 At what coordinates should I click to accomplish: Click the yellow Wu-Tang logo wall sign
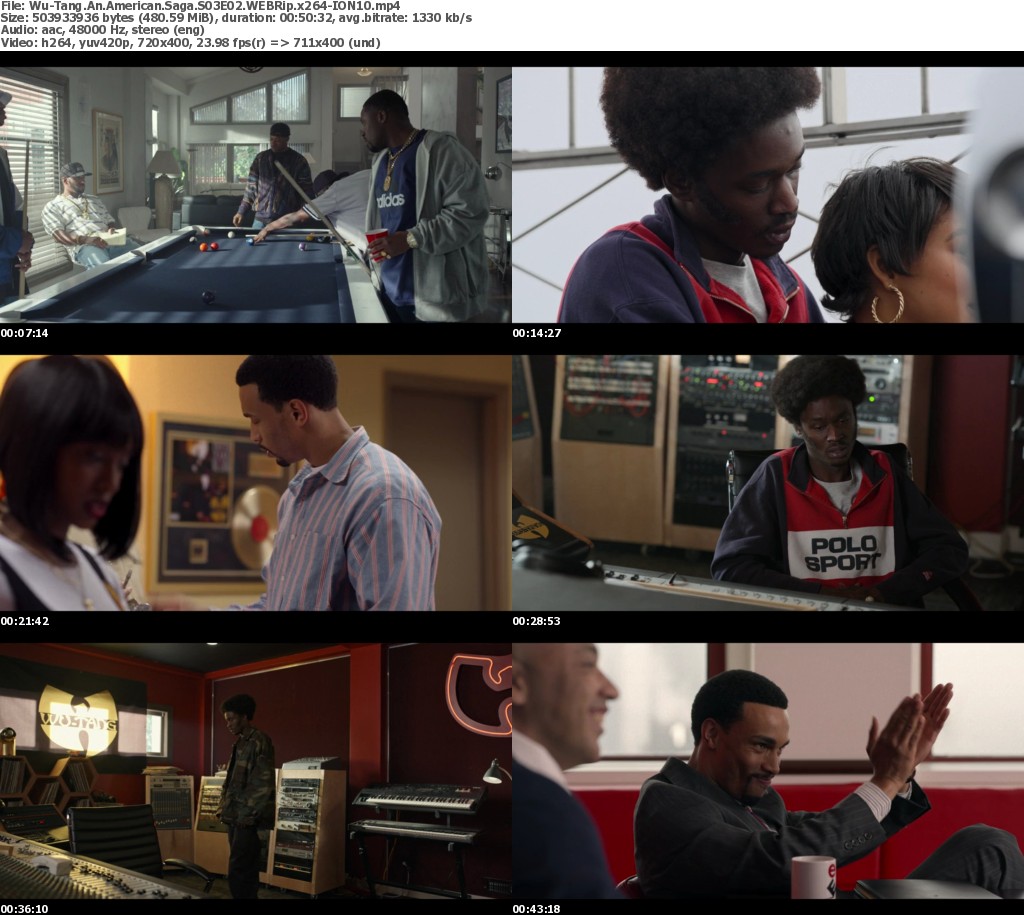click(76, 716)
